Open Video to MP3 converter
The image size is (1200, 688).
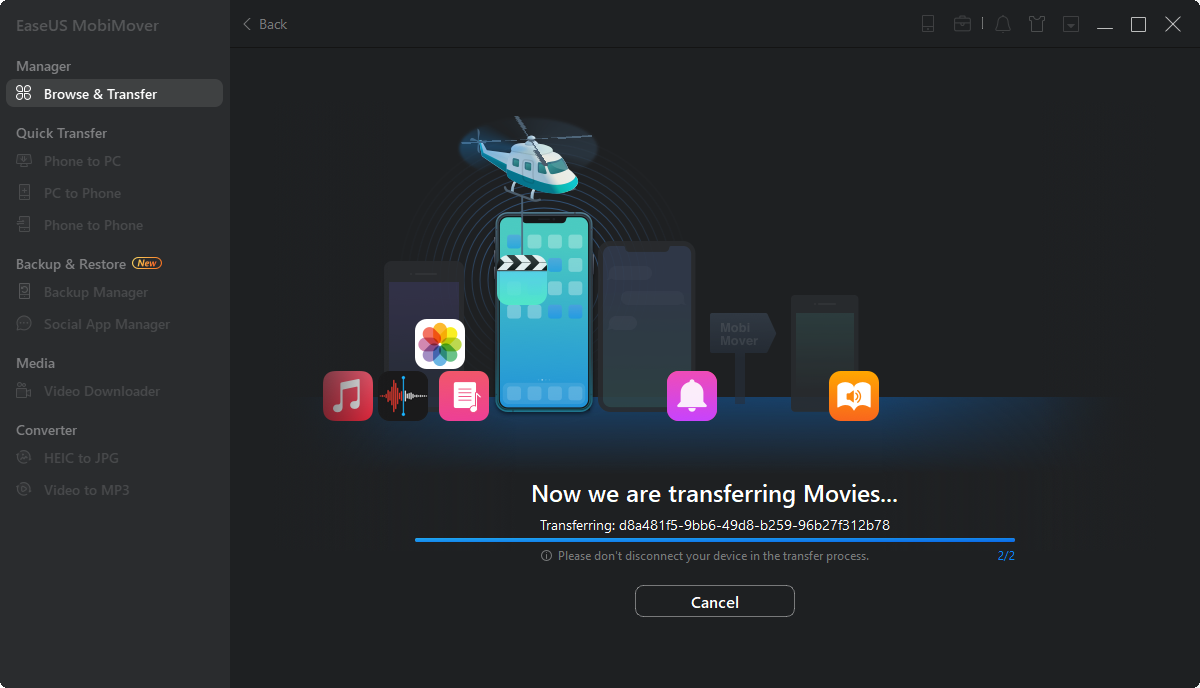(x=86, y=490)
